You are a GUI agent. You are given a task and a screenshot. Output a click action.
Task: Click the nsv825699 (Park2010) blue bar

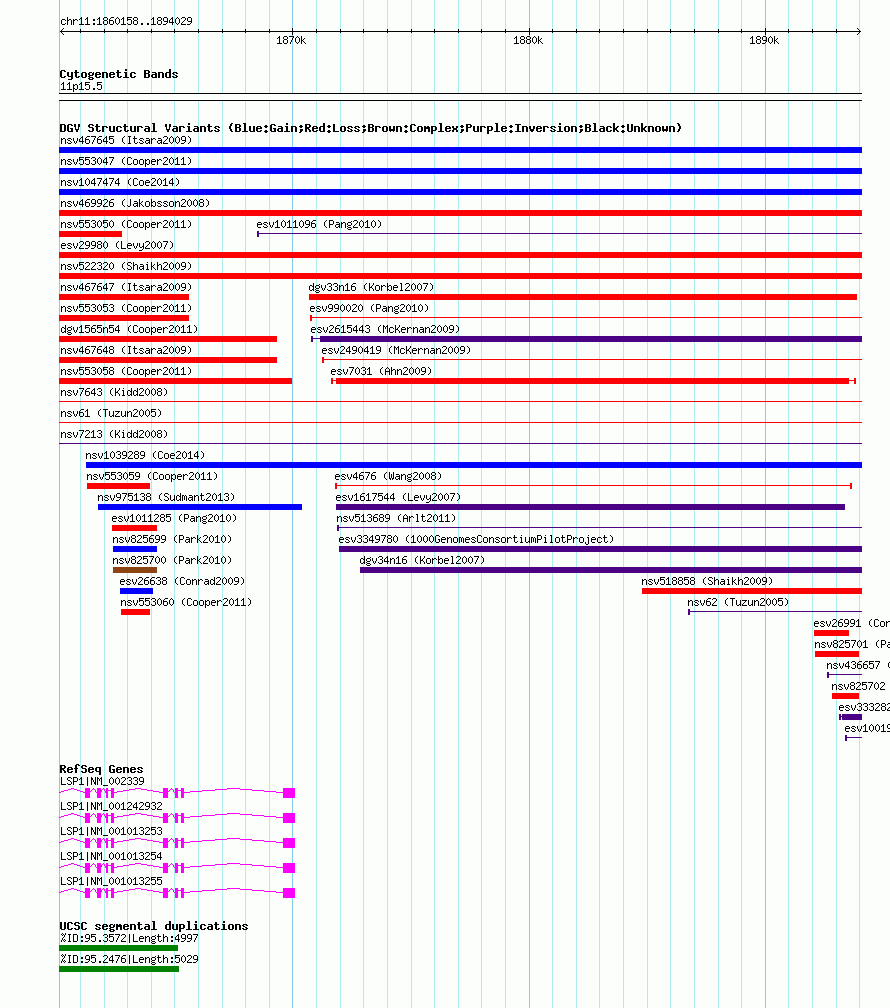click(x=134, y=549)
